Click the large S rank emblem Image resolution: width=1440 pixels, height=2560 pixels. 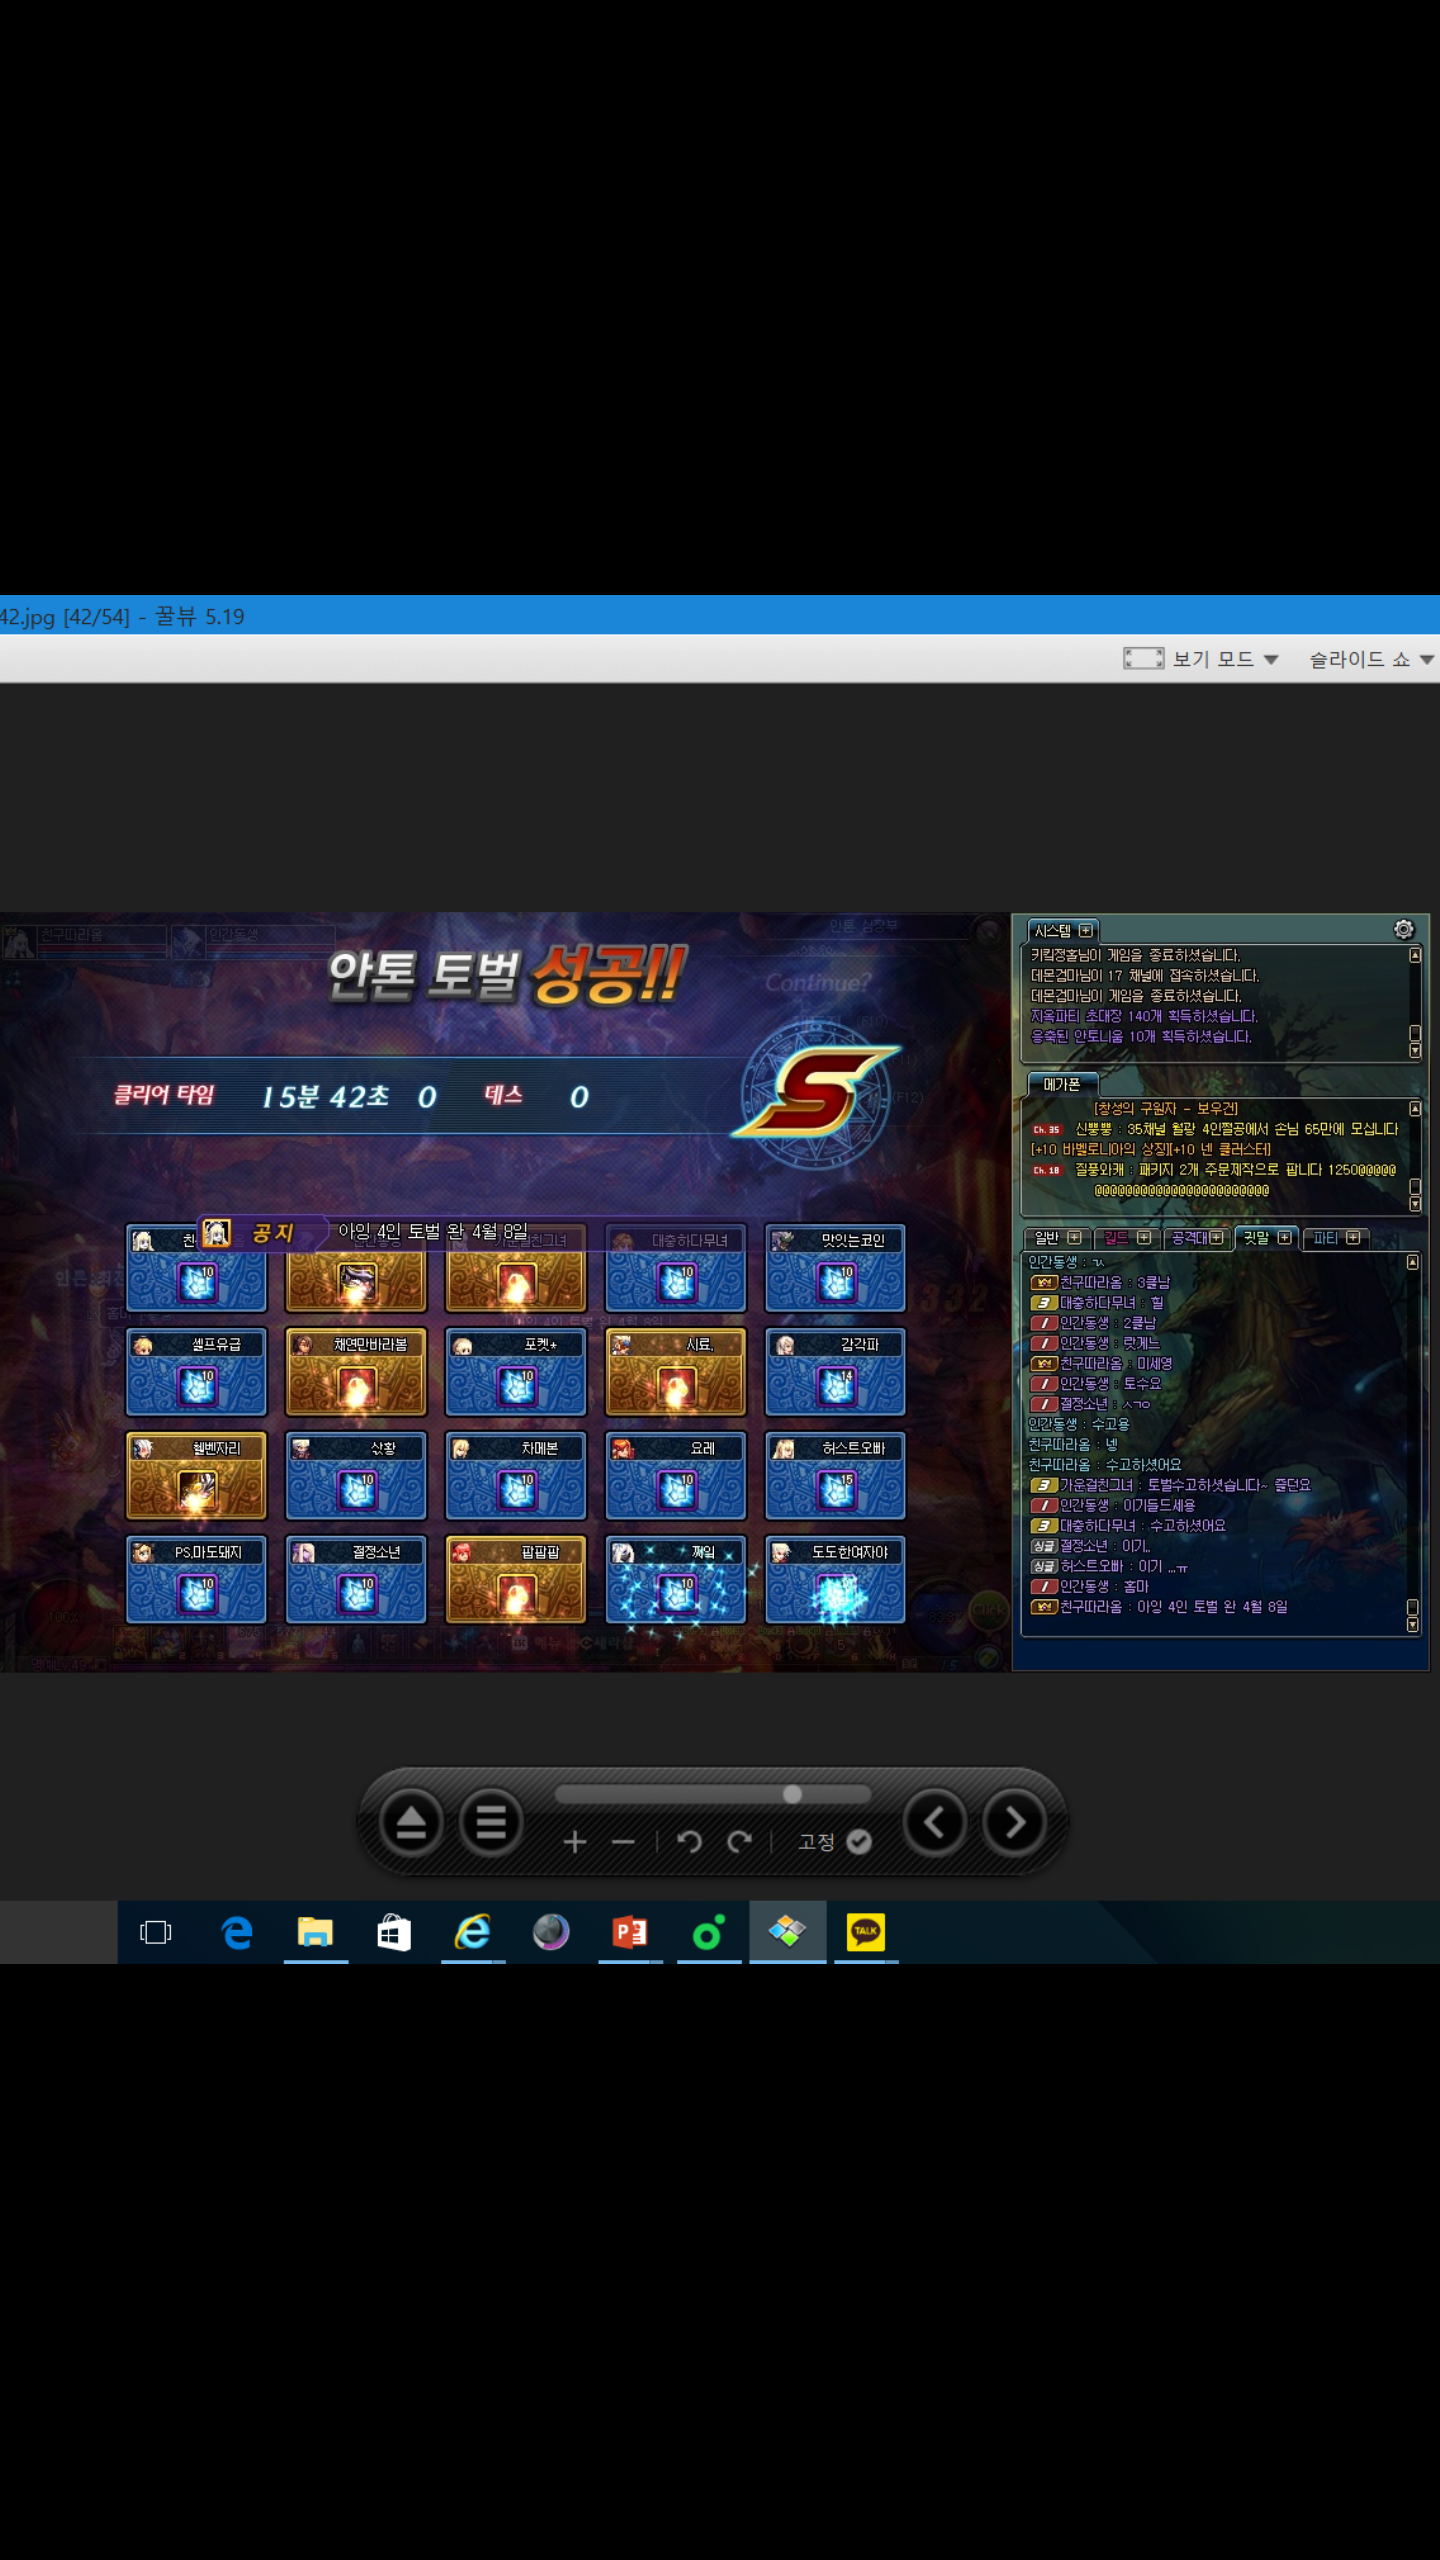[816, 1092]
